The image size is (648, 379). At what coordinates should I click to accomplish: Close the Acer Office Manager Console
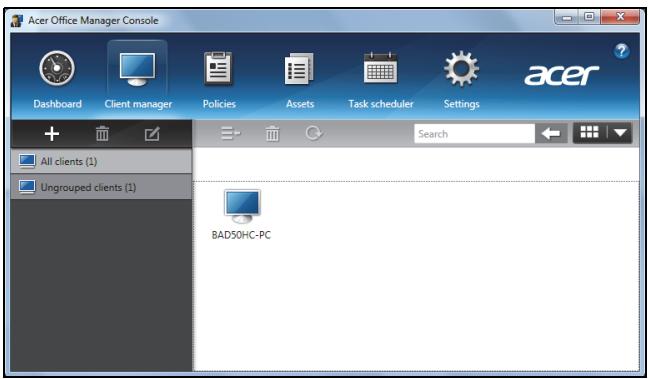620,17
